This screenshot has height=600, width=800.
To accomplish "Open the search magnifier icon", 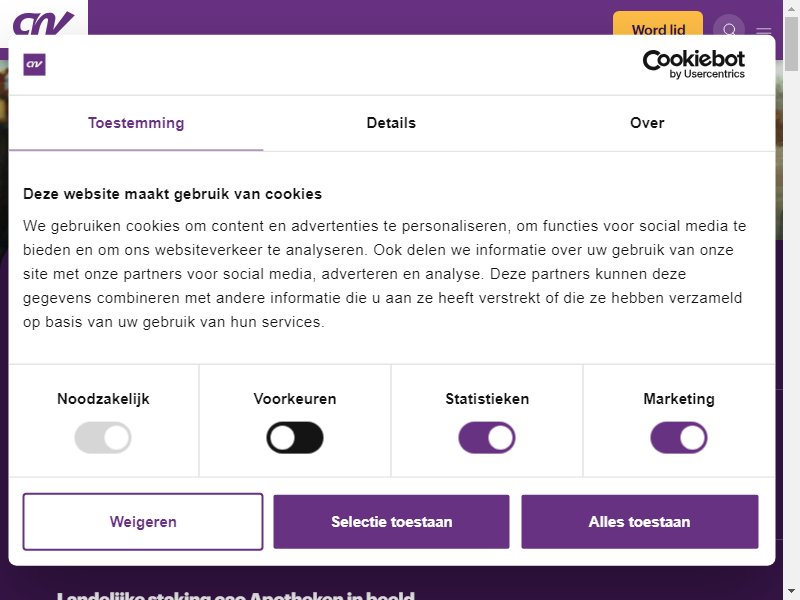I will [x=729, y=29].
